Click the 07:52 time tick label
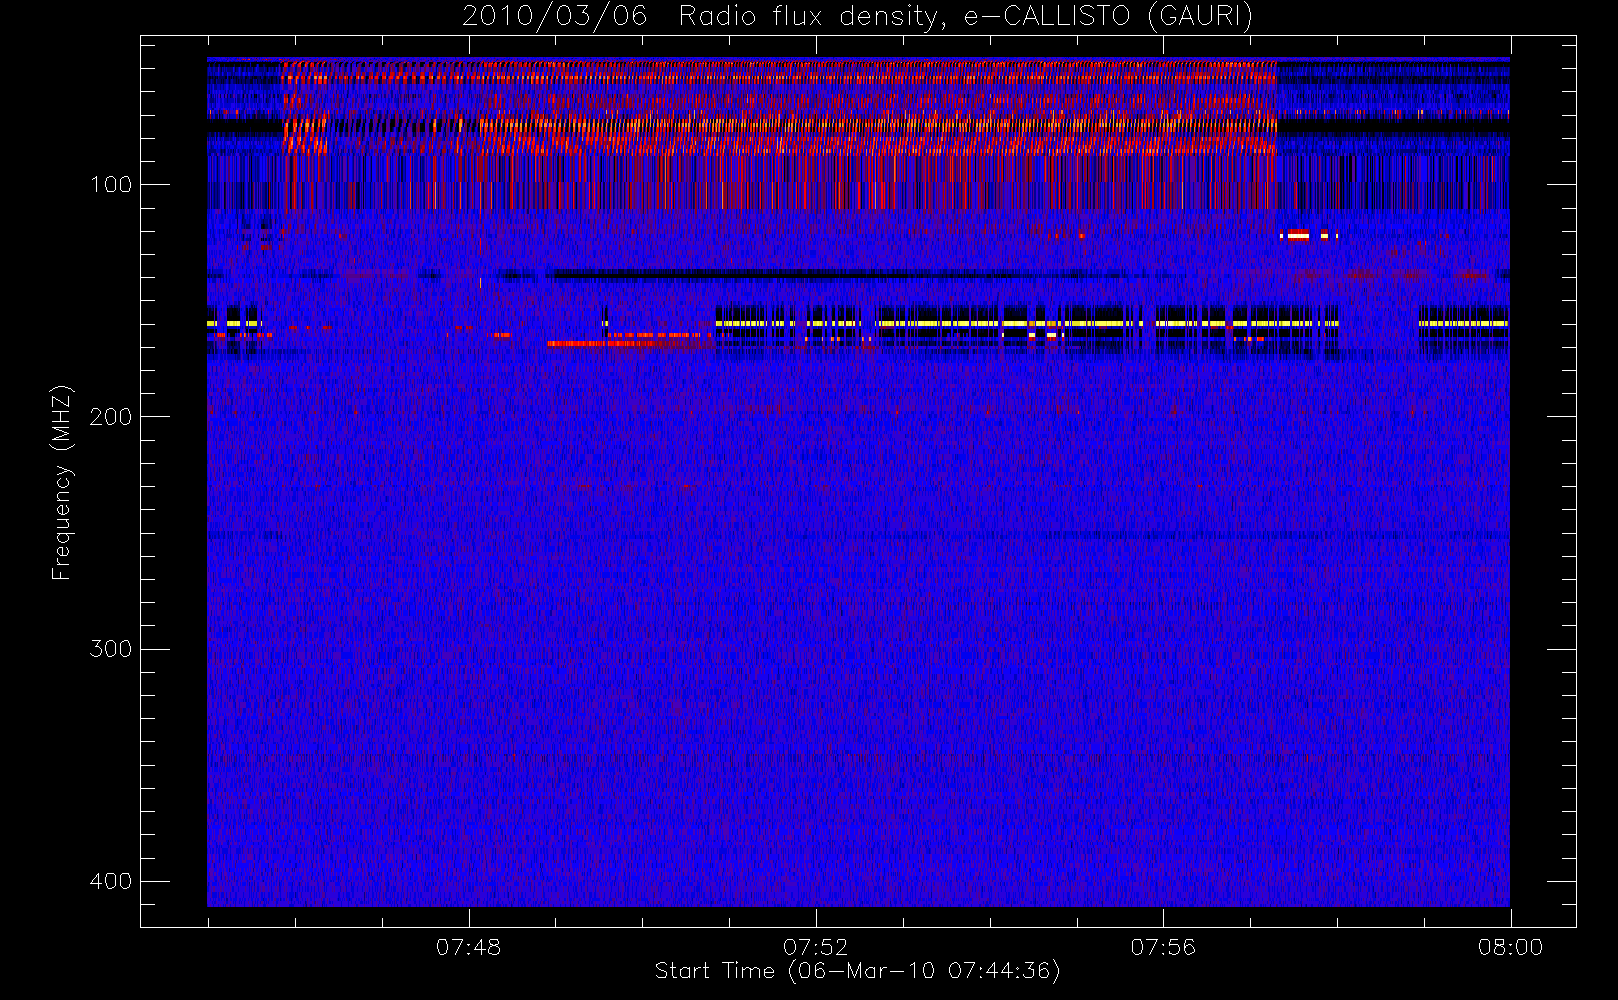Image resolution: width=1618 pixels, height=1000 pixels. [815, 947]
